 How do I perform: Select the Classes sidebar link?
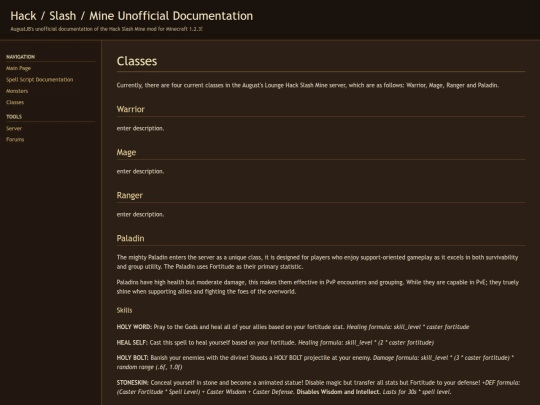tap(15, 102)
